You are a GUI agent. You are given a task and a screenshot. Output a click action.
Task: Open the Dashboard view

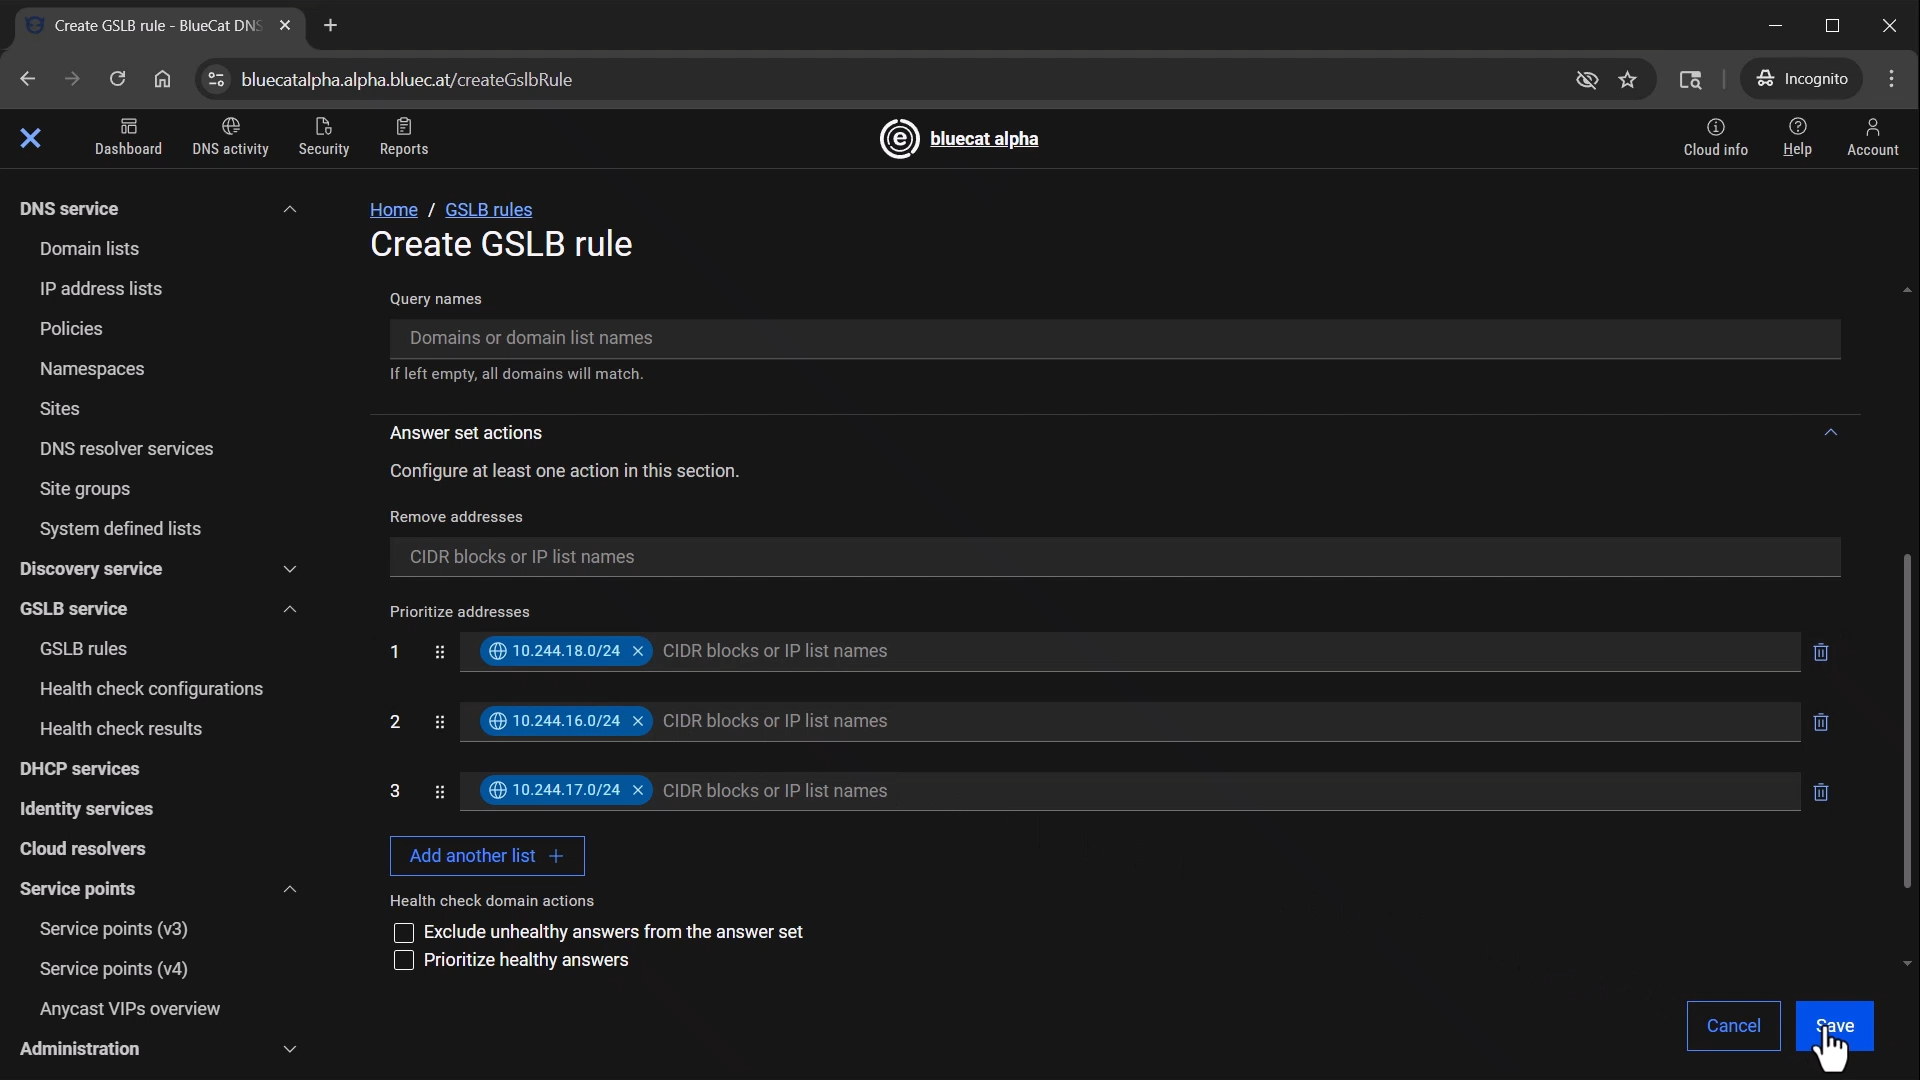click(x=128, y=138)
